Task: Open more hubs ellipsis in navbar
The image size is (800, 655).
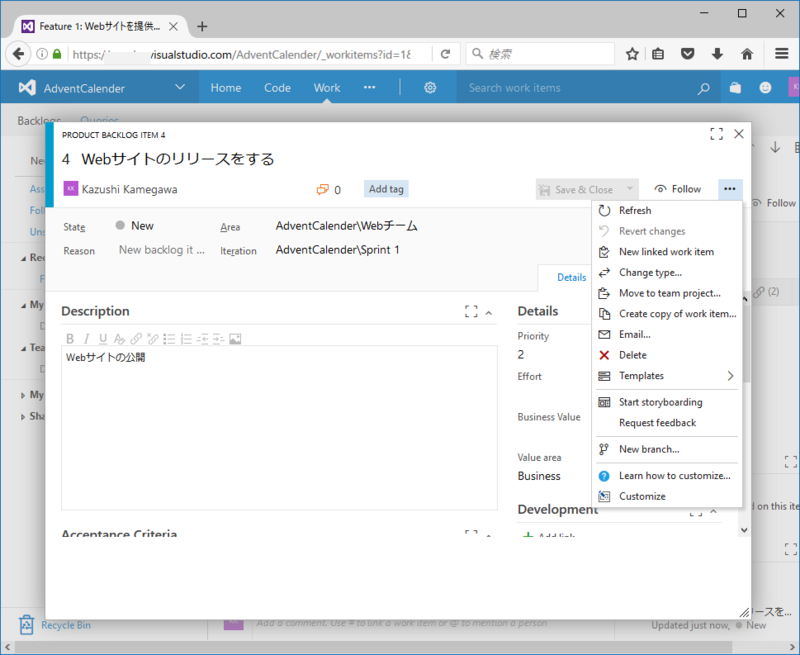Action: [x=369, y=87]
